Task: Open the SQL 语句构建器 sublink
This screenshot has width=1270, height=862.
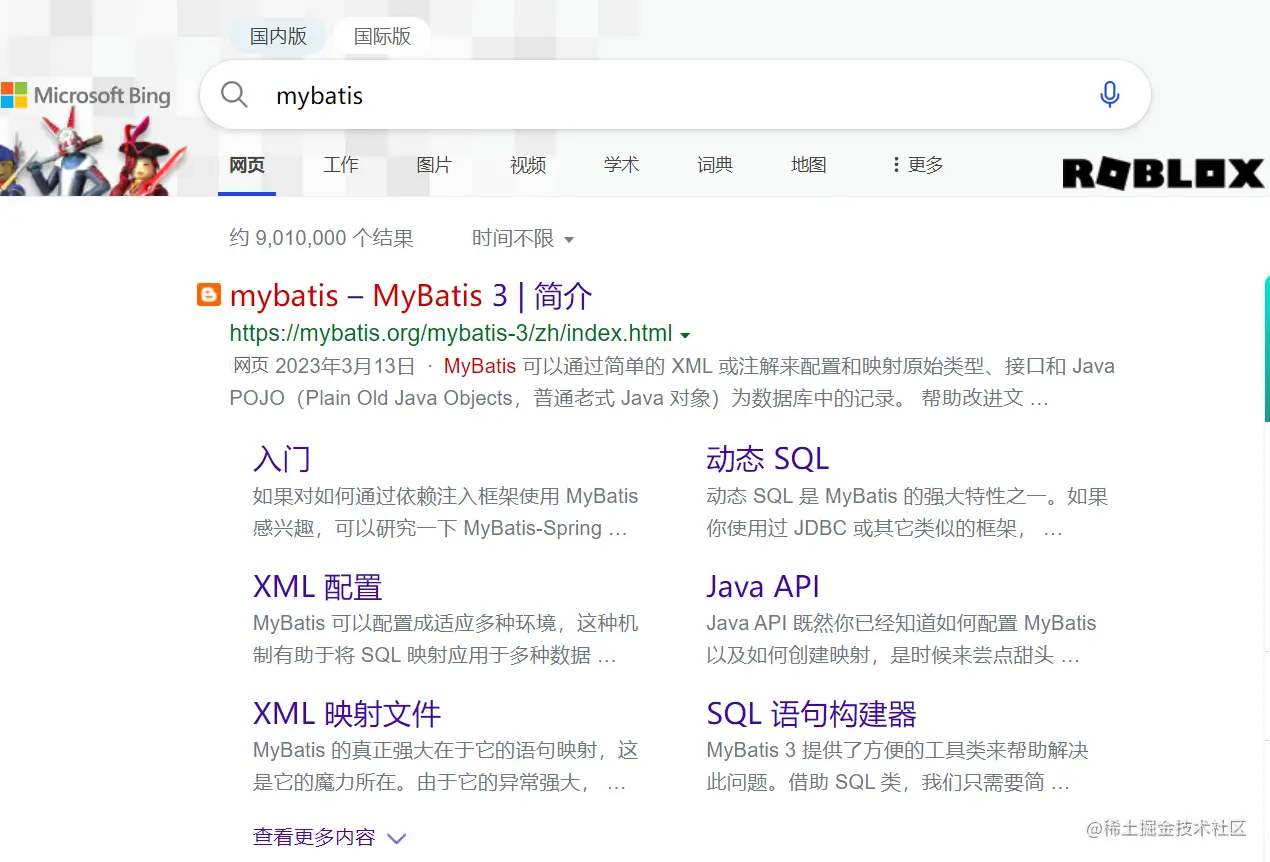Action: (811, 714)
